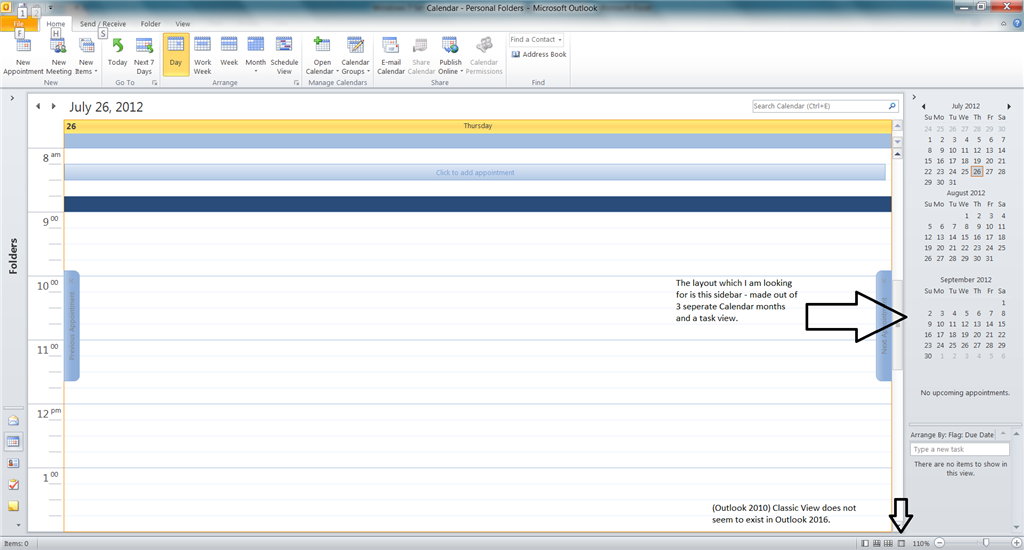Select July 26 in date navigator
1024x550 pixels.
point(977,172)
